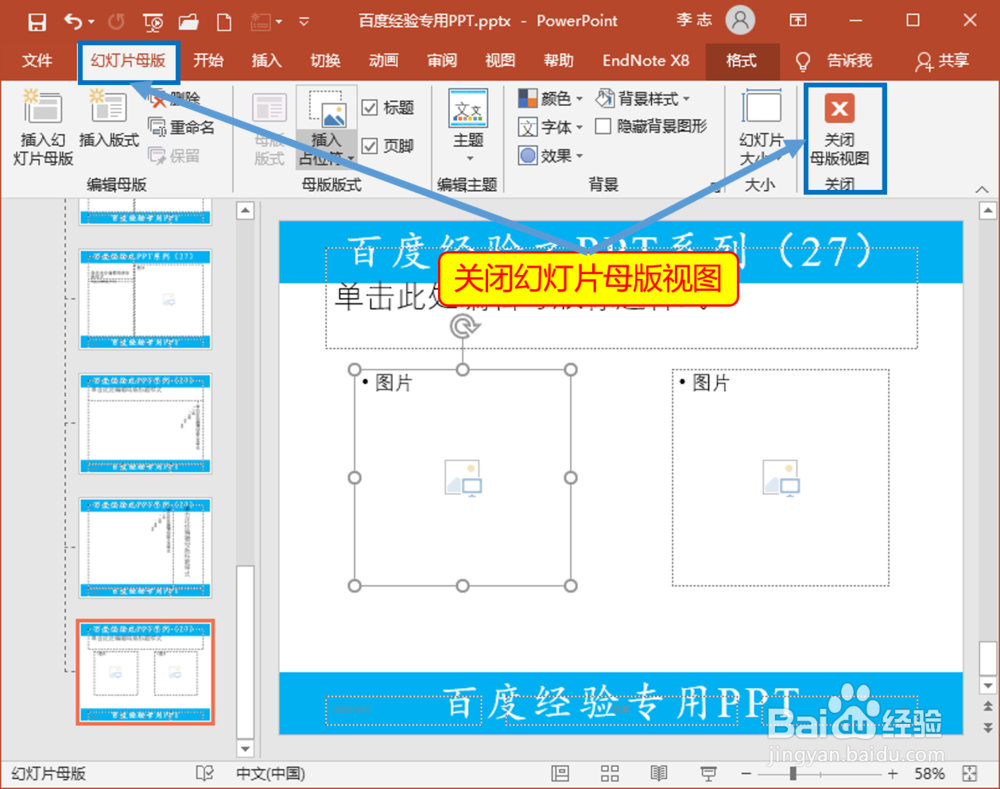Click 保留 preserve button
Viewport: 1000px width, 789px height.
point(174,156)
